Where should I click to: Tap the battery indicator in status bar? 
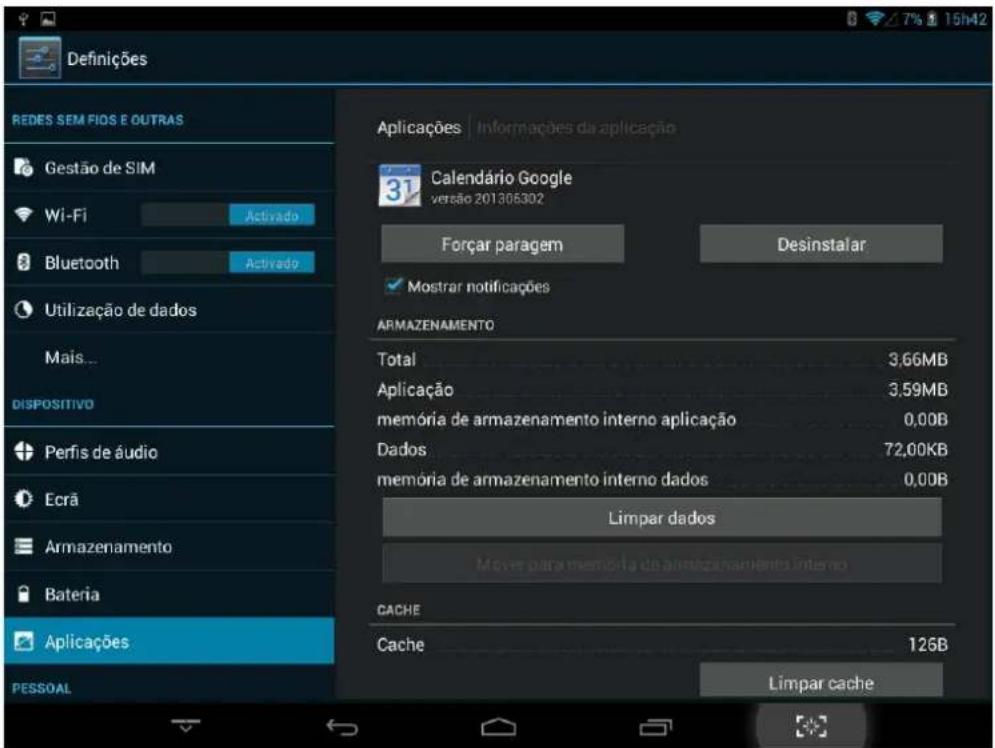pos(932,19)
